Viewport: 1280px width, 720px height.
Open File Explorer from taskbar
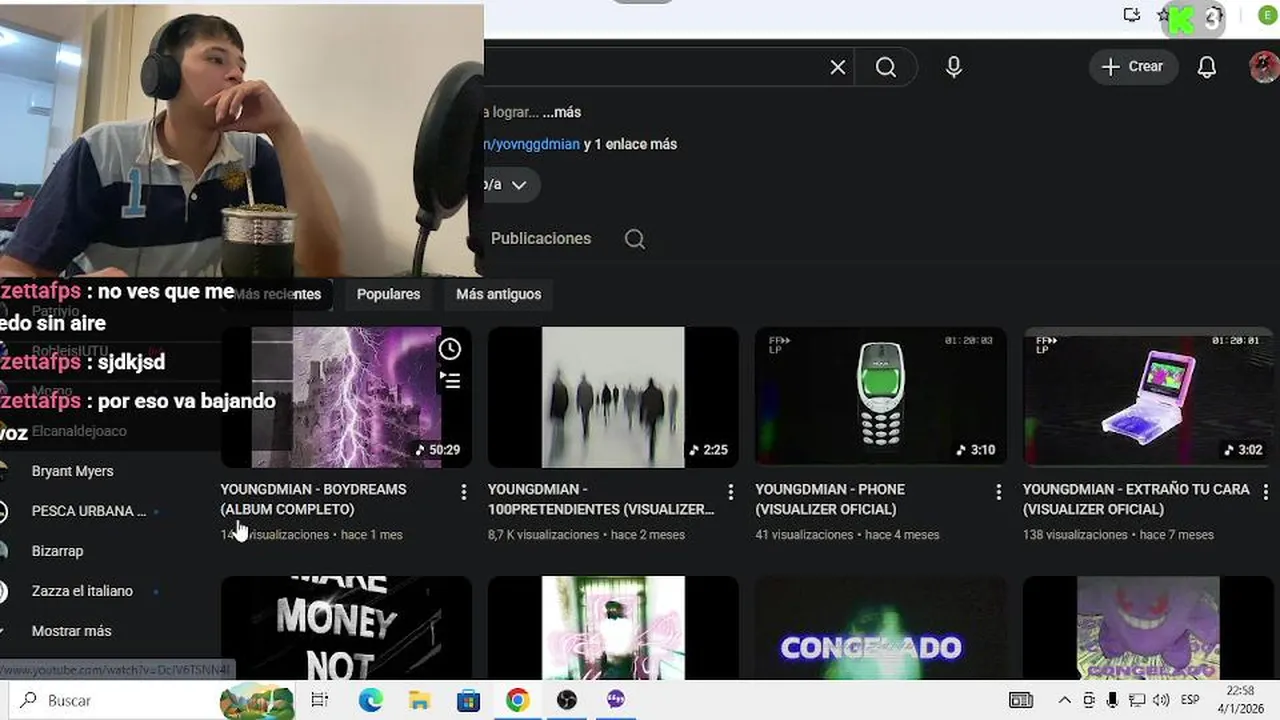[x=419, y=700]
